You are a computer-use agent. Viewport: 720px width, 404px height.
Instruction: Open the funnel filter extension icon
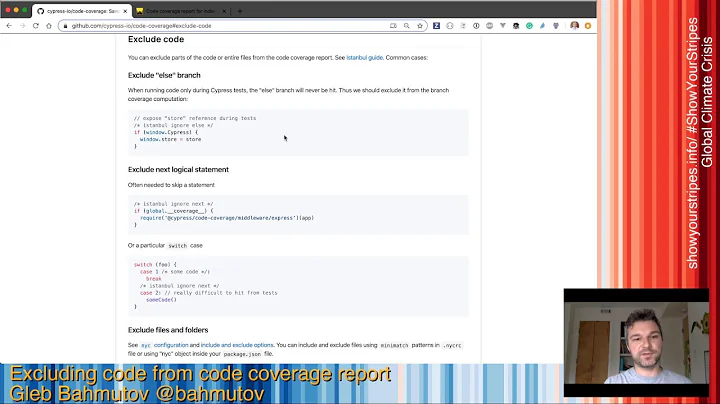(x=503, y=26)
